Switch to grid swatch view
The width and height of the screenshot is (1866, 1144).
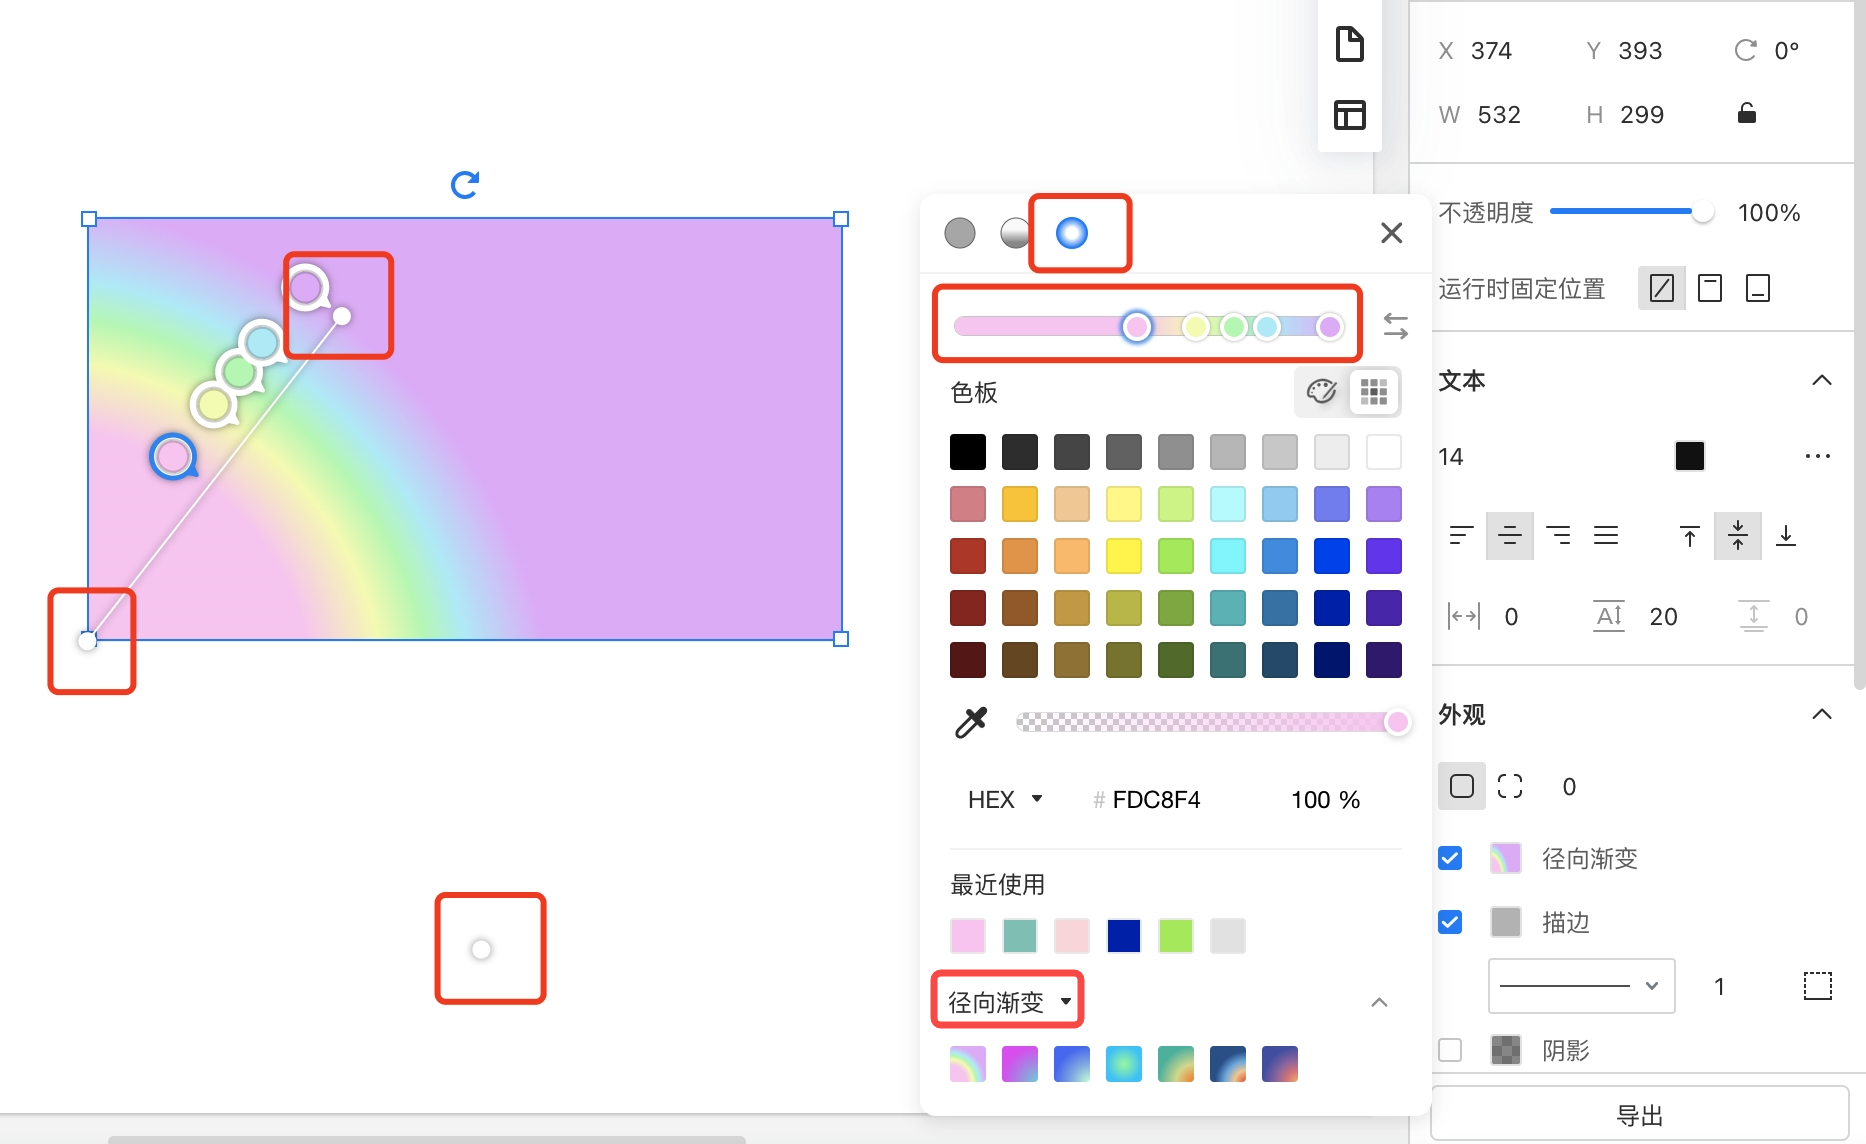(1374, 392)
